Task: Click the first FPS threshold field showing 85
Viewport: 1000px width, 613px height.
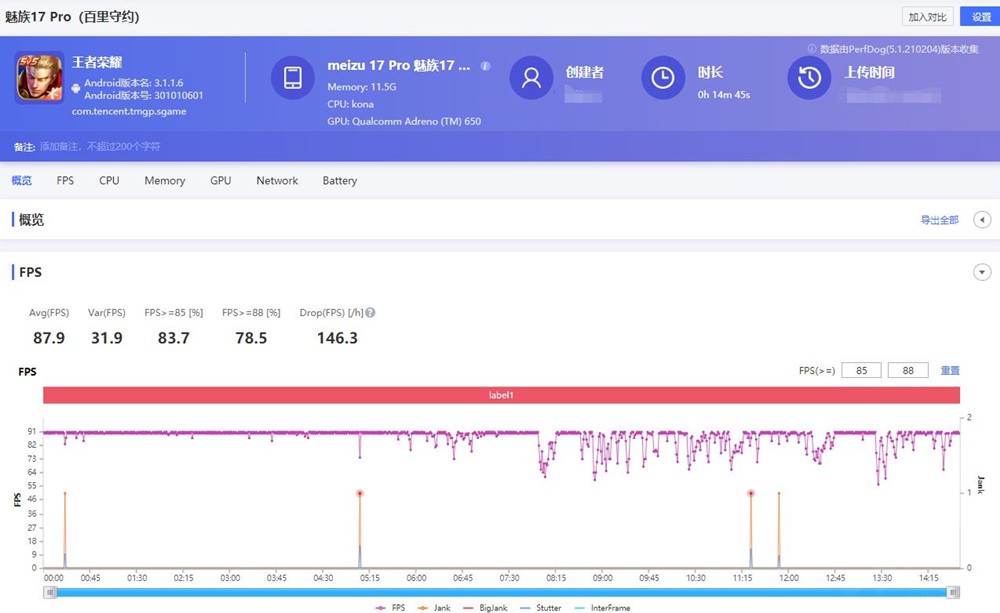Action: pyautogui.click(x=862, y=370)
